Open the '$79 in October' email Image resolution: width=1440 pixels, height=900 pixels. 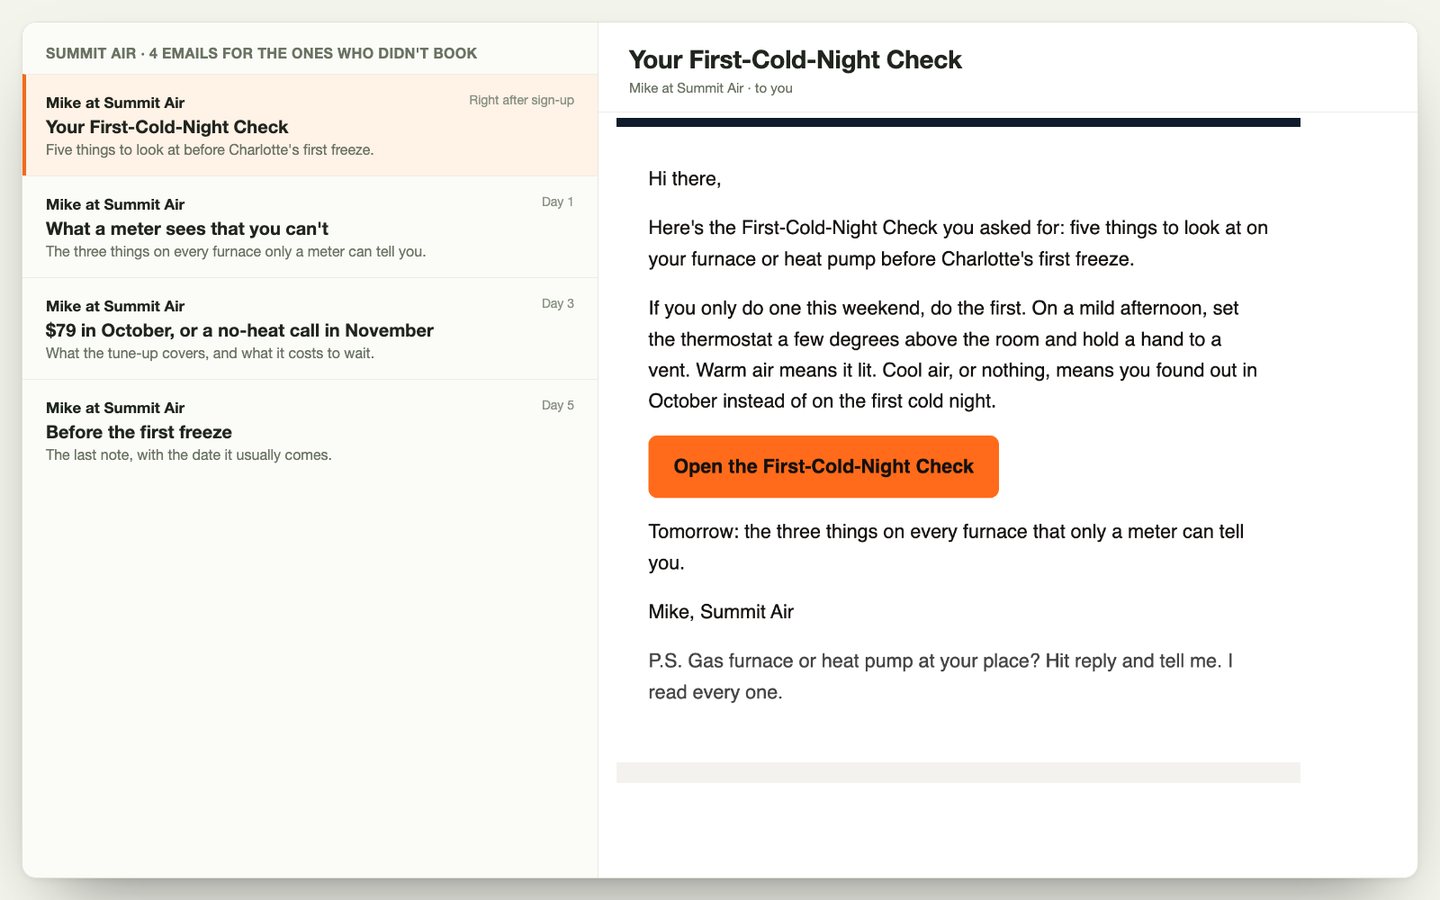tap(310, 329)
